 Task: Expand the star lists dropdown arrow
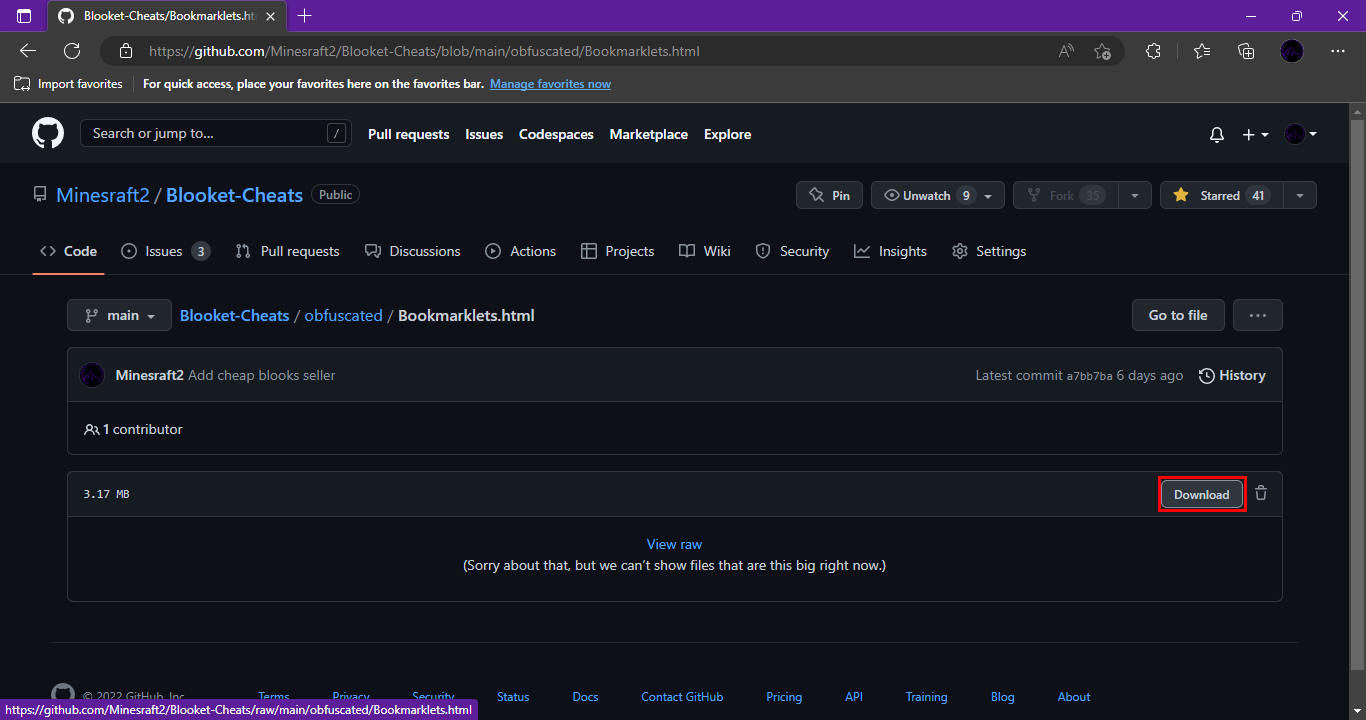click(1300, 195)
